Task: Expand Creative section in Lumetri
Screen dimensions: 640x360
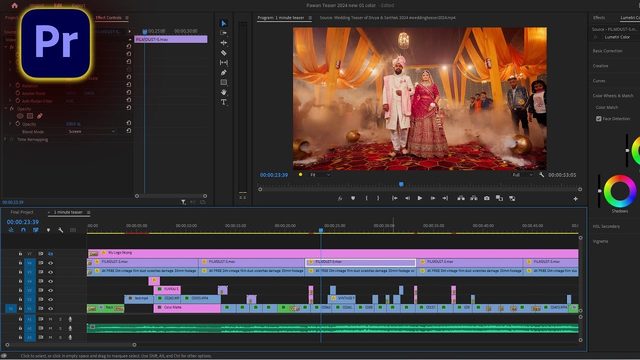Action: click(x=600, y=66)
